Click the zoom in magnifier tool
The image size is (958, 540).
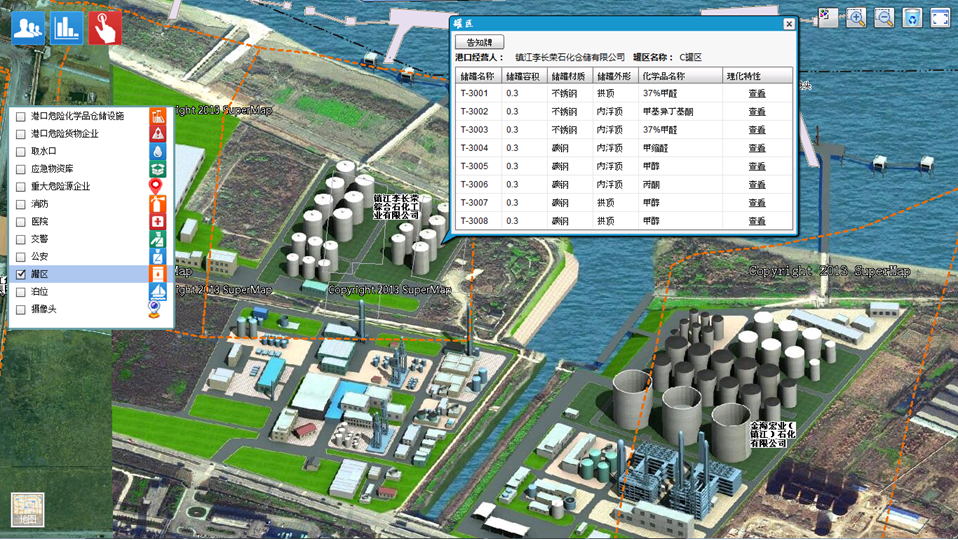[856, 17]
